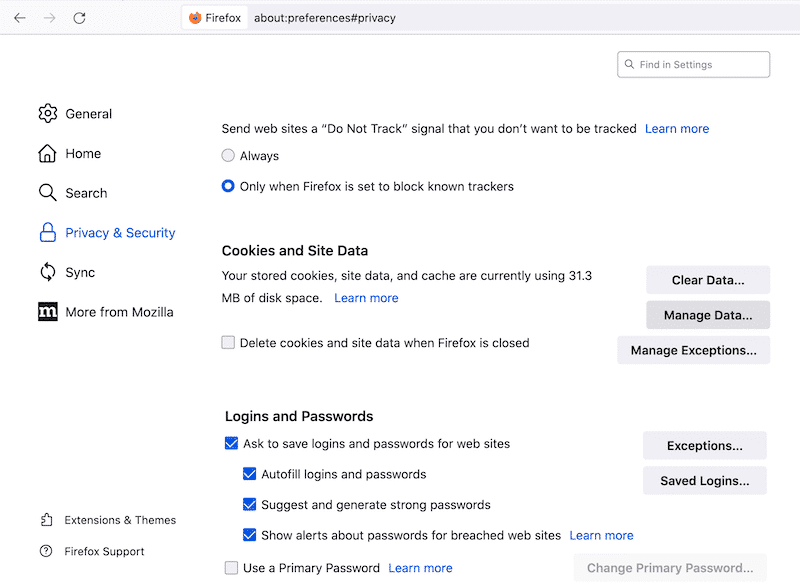
Task: Open Sync settings via sync arrows icon
Action: [47, 271]
